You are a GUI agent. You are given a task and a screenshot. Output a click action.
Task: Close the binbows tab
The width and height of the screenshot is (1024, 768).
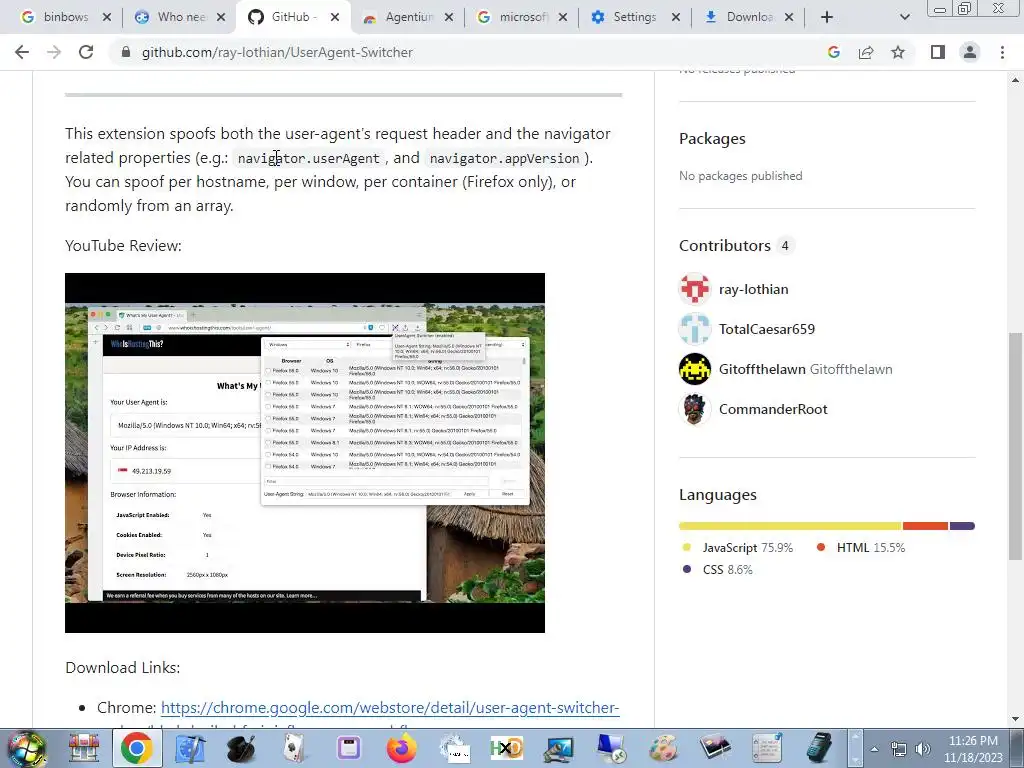pyautogui.click(x=107, y=17)
